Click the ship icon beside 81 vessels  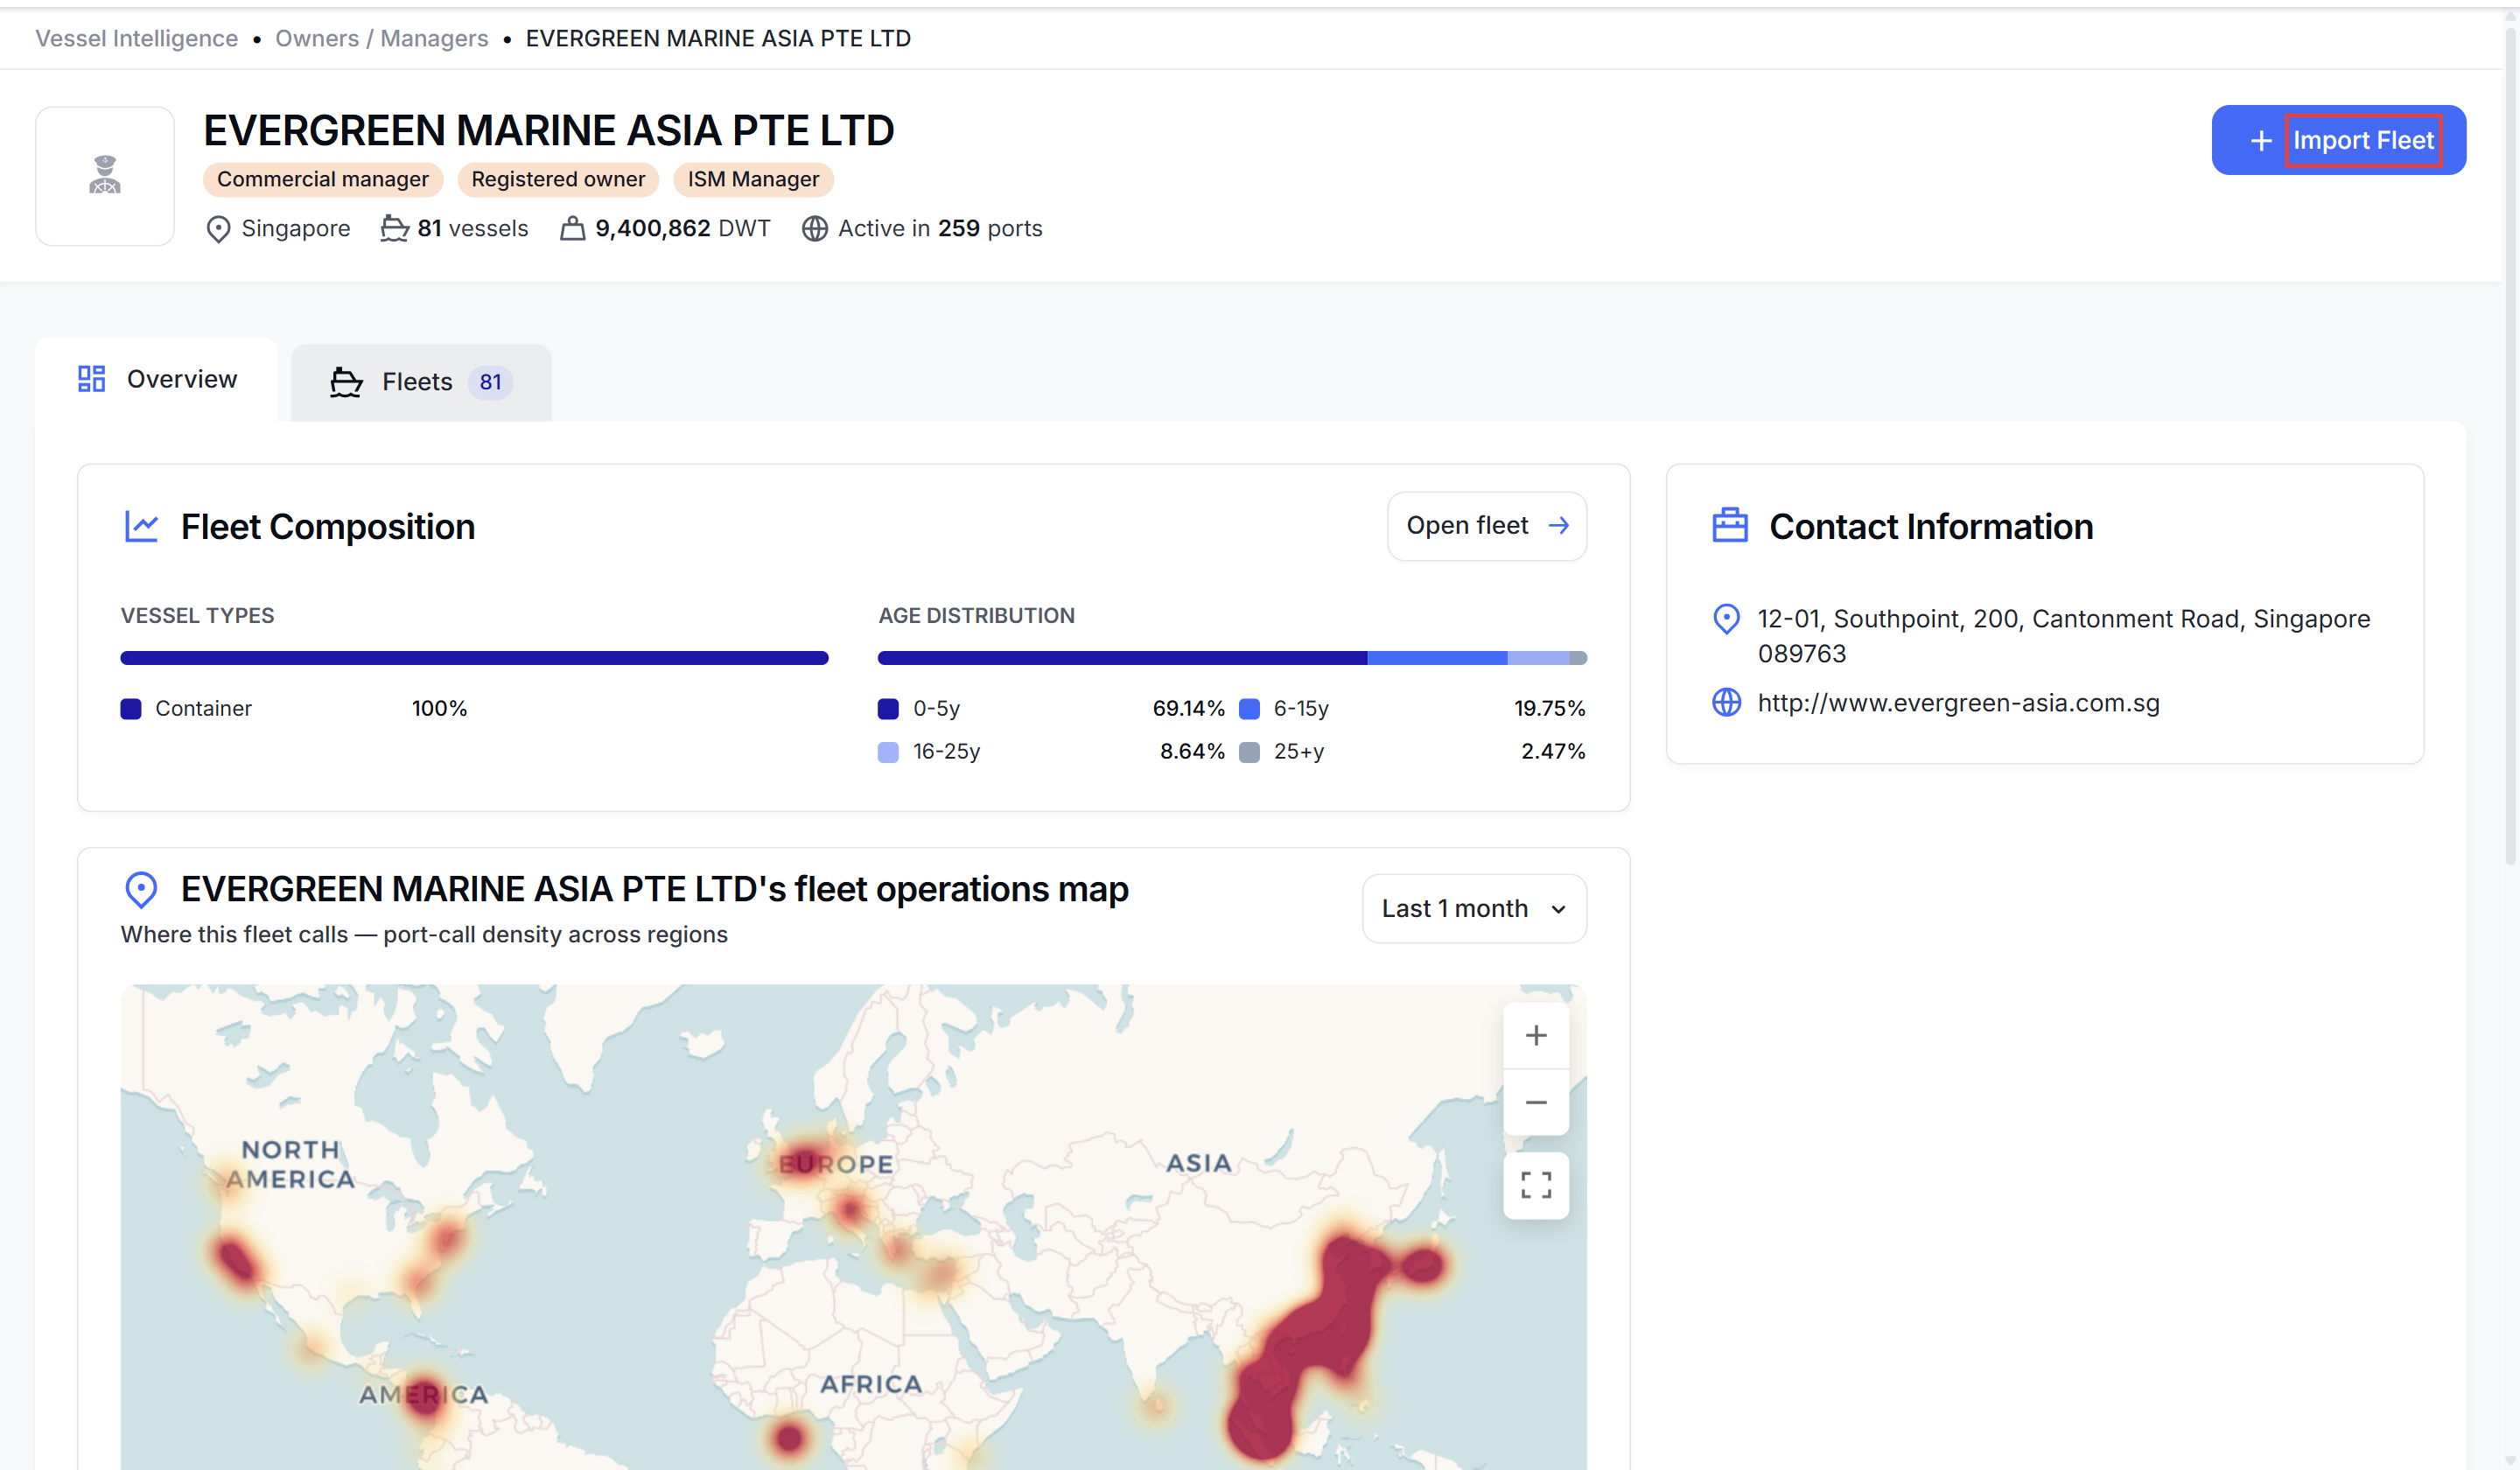395,229
